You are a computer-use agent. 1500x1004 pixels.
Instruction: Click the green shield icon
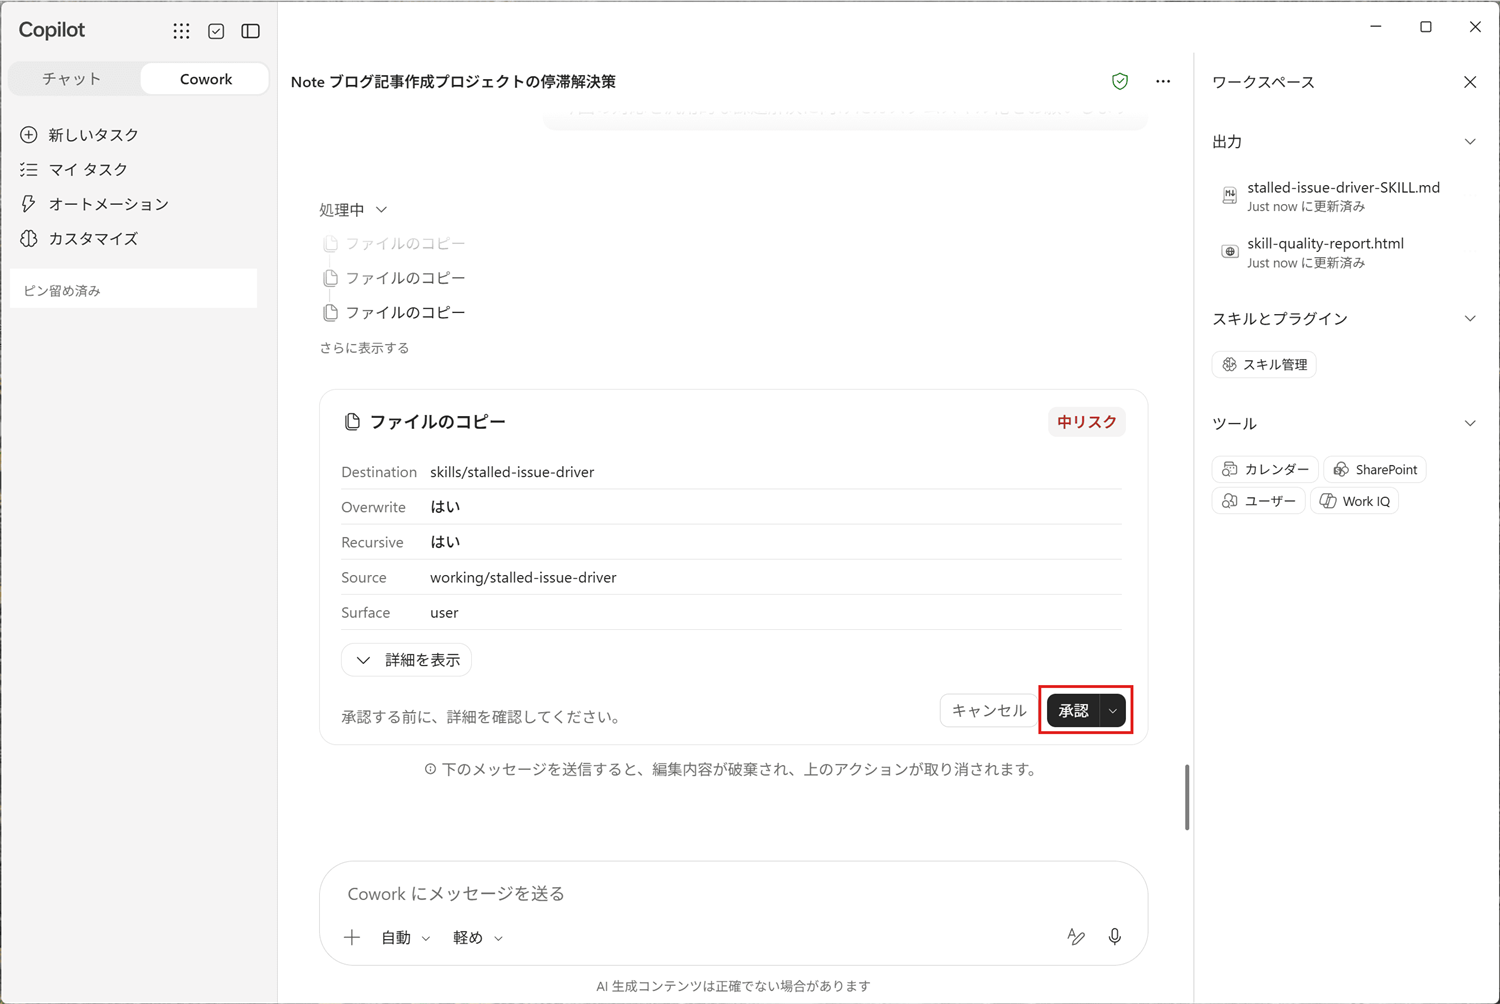(1120, 81)
